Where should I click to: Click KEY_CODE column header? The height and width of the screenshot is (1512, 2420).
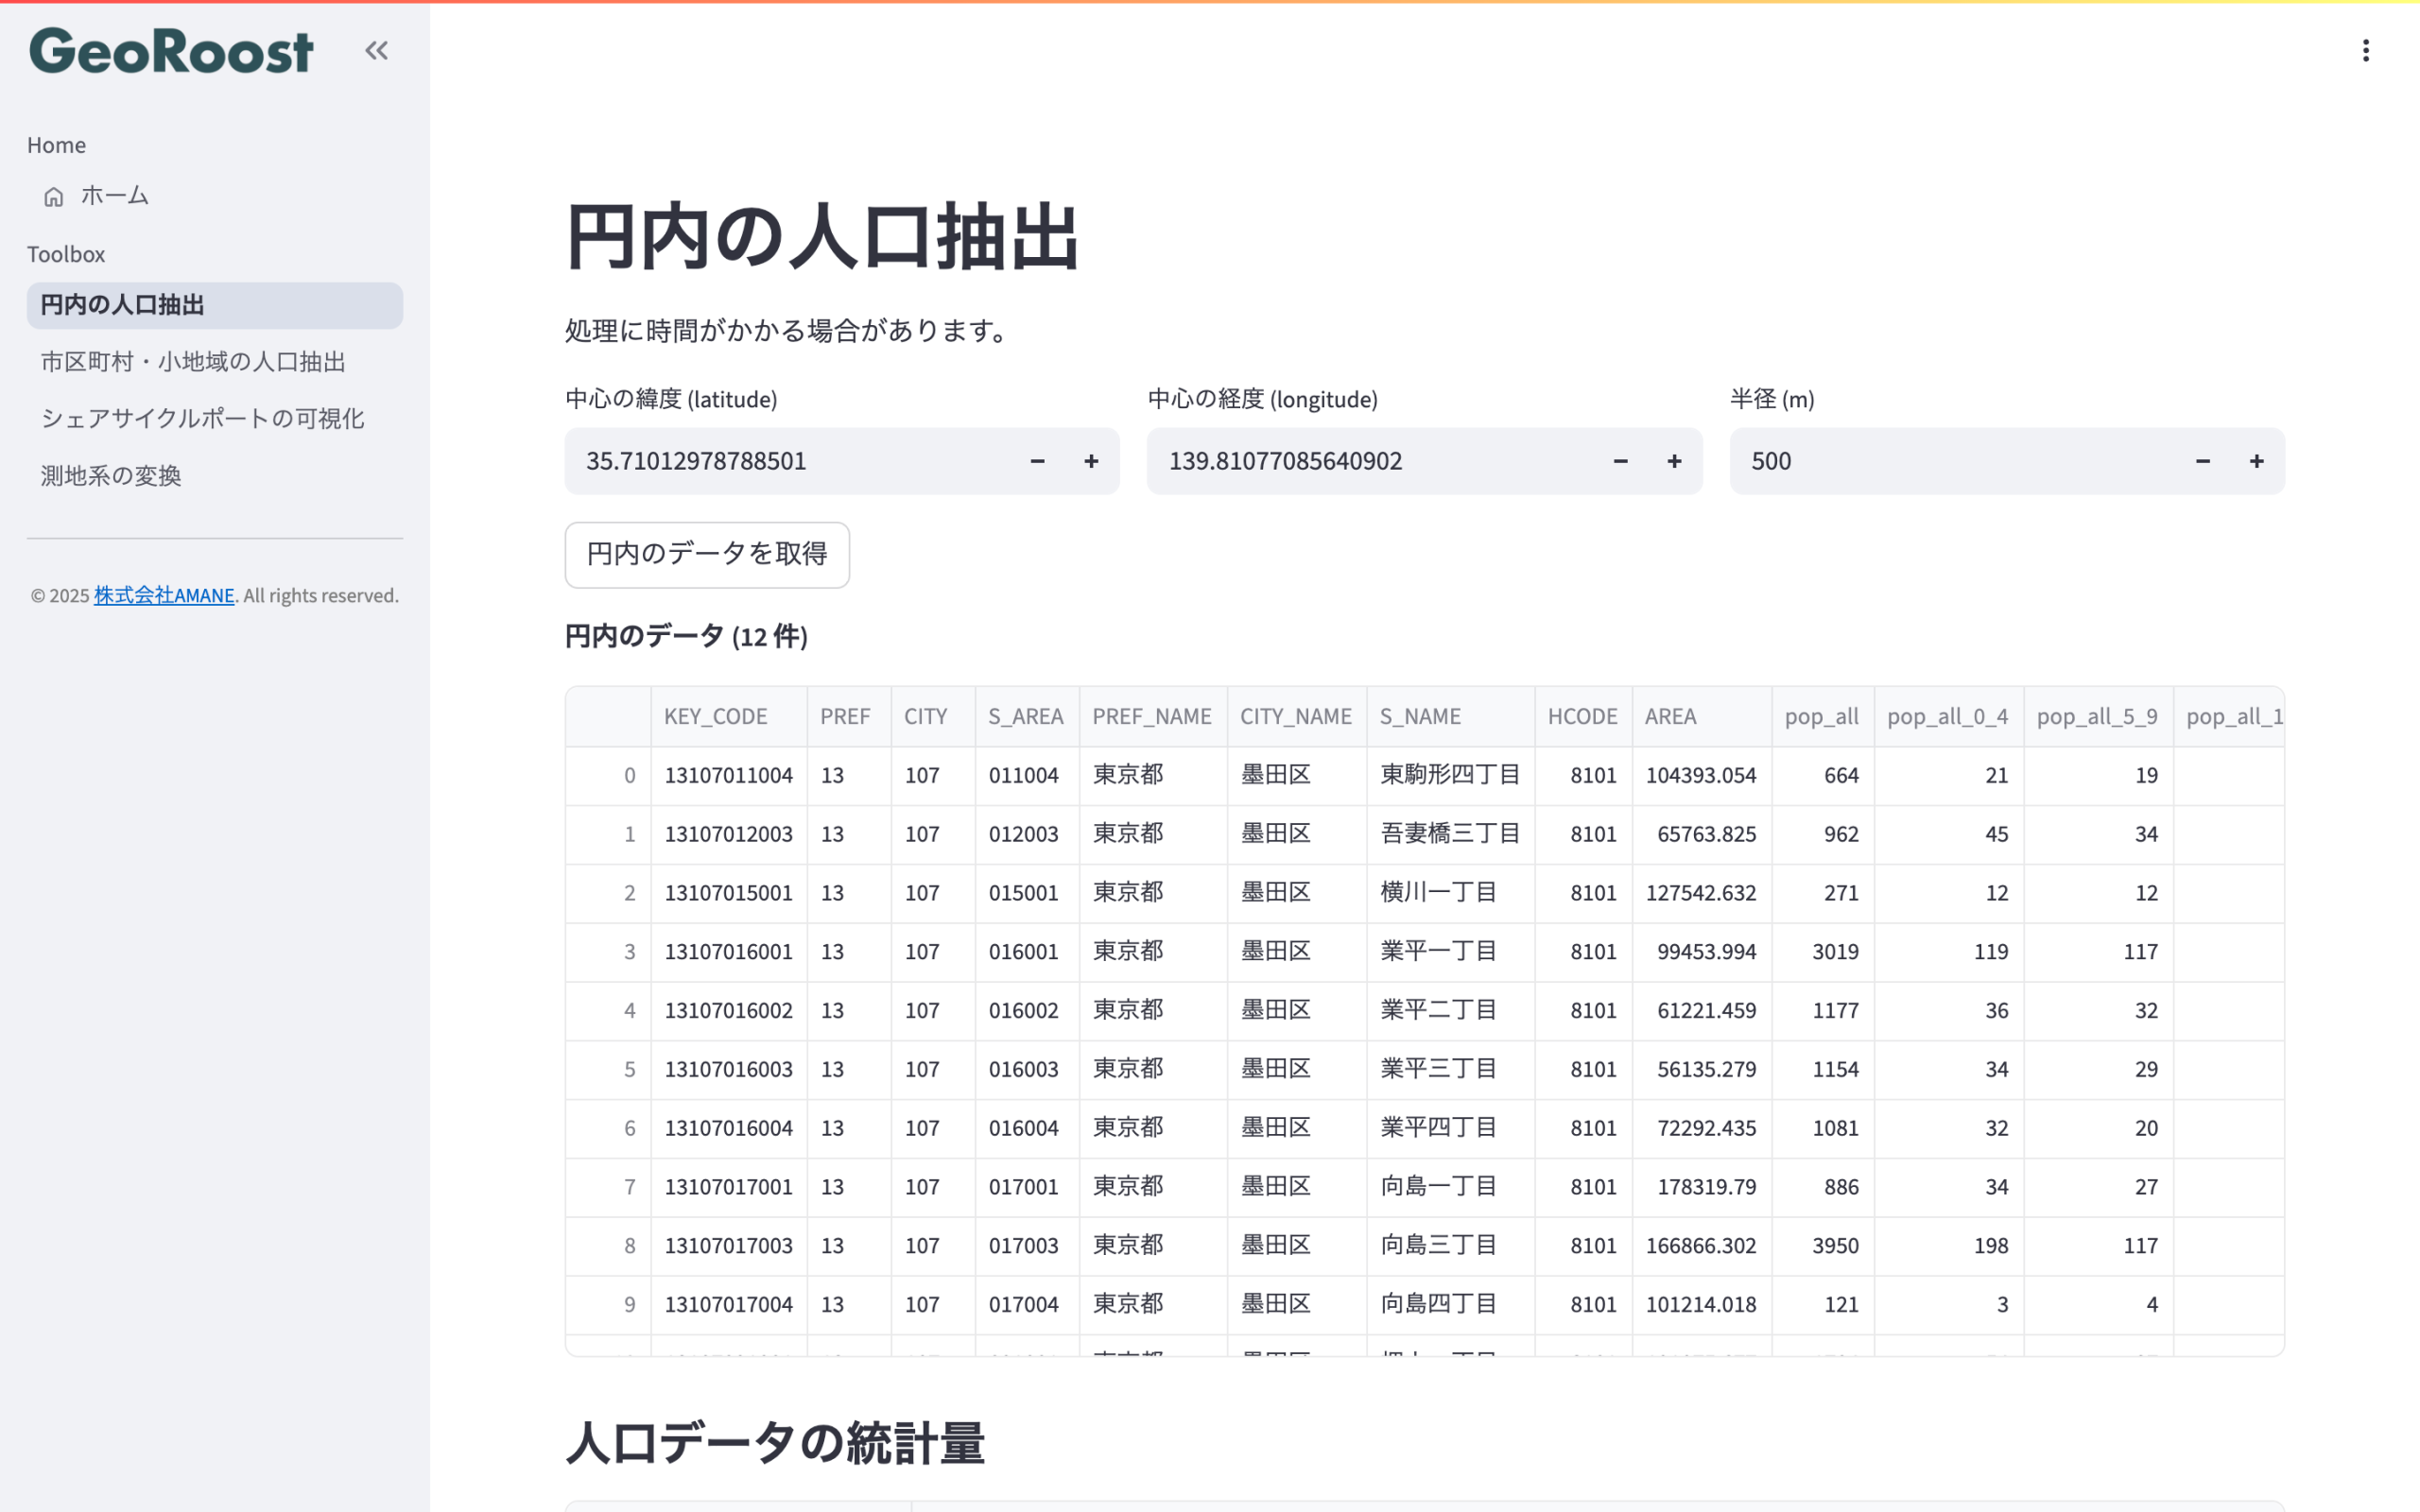(716, 717)
